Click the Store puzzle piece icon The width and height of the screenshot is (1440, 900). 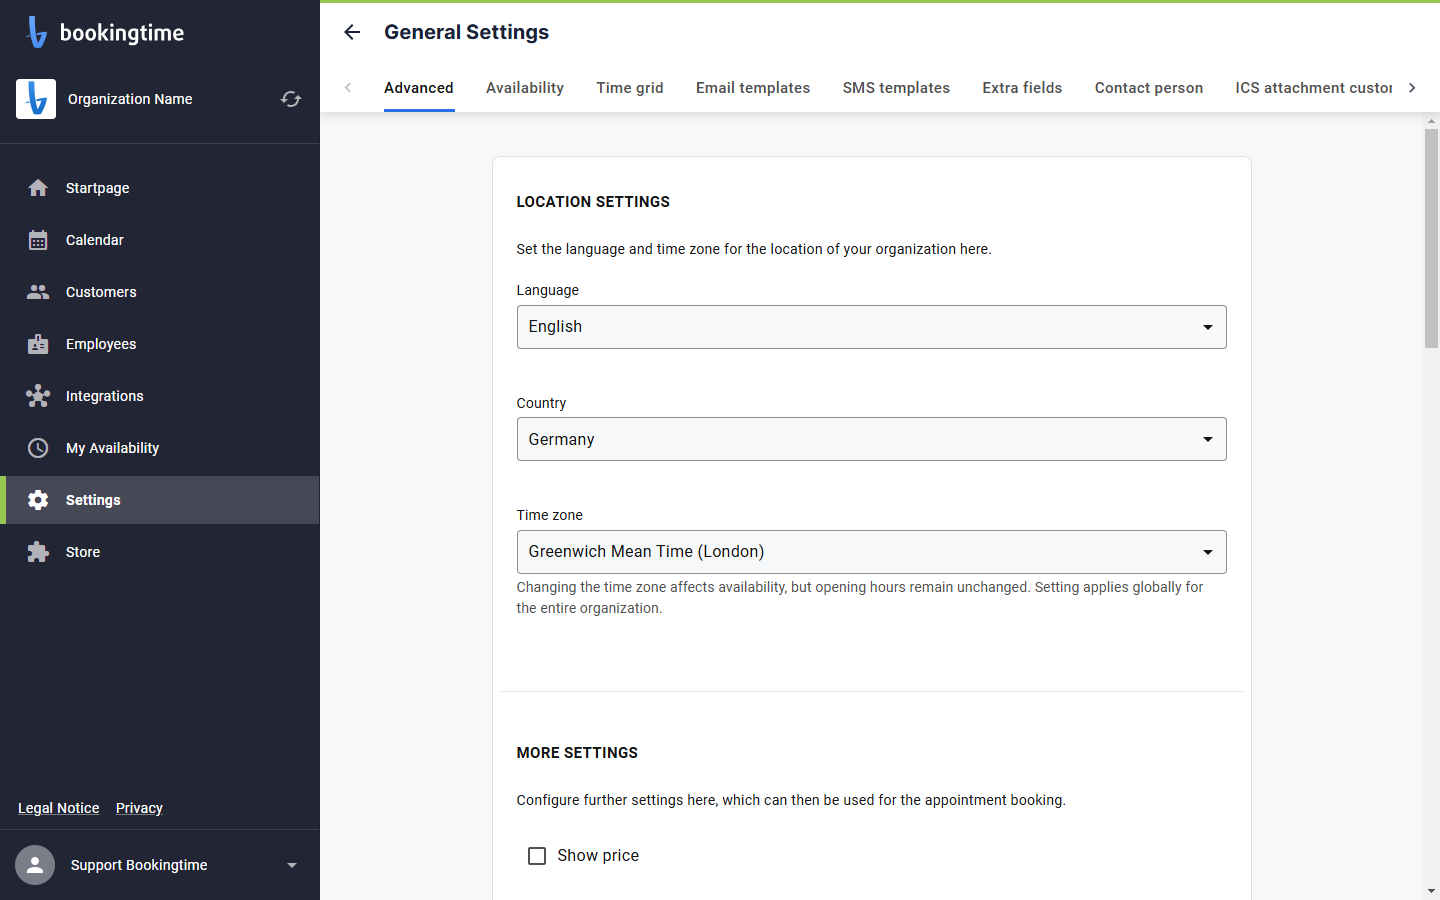(38, 552)
